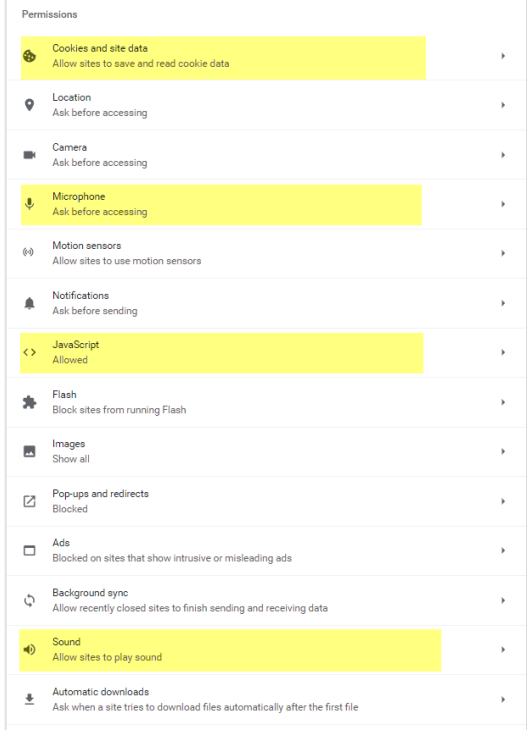529x733 pixels.
Task: Open Microphone permission settings
Action: tap(266, 204)
